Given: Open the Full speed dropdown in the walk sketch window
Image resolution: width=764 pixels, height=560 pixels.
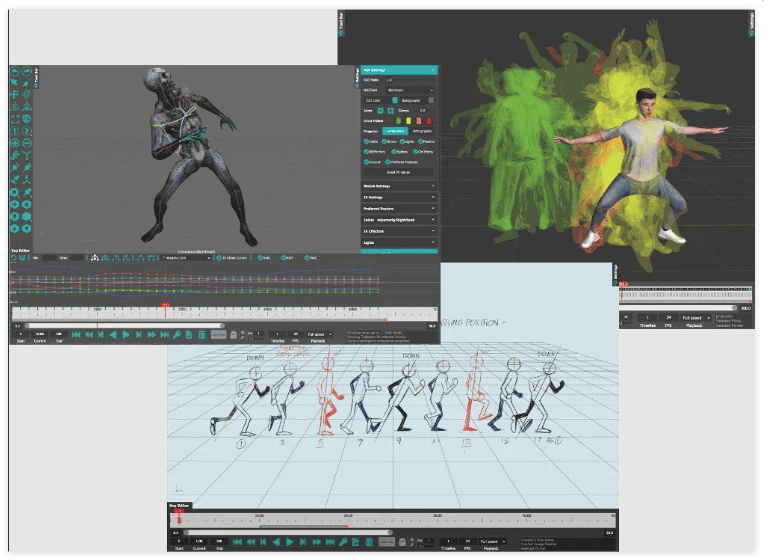Looking at the screenshot, I should pos(492,541).
